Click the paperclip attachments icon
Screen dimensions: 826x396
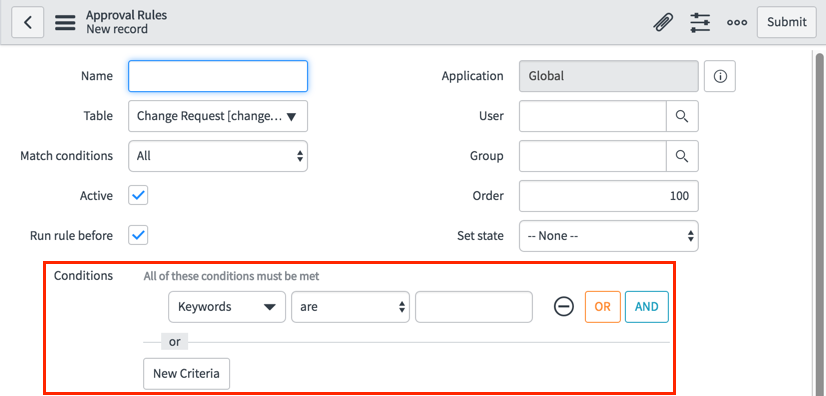coord(663,22)
